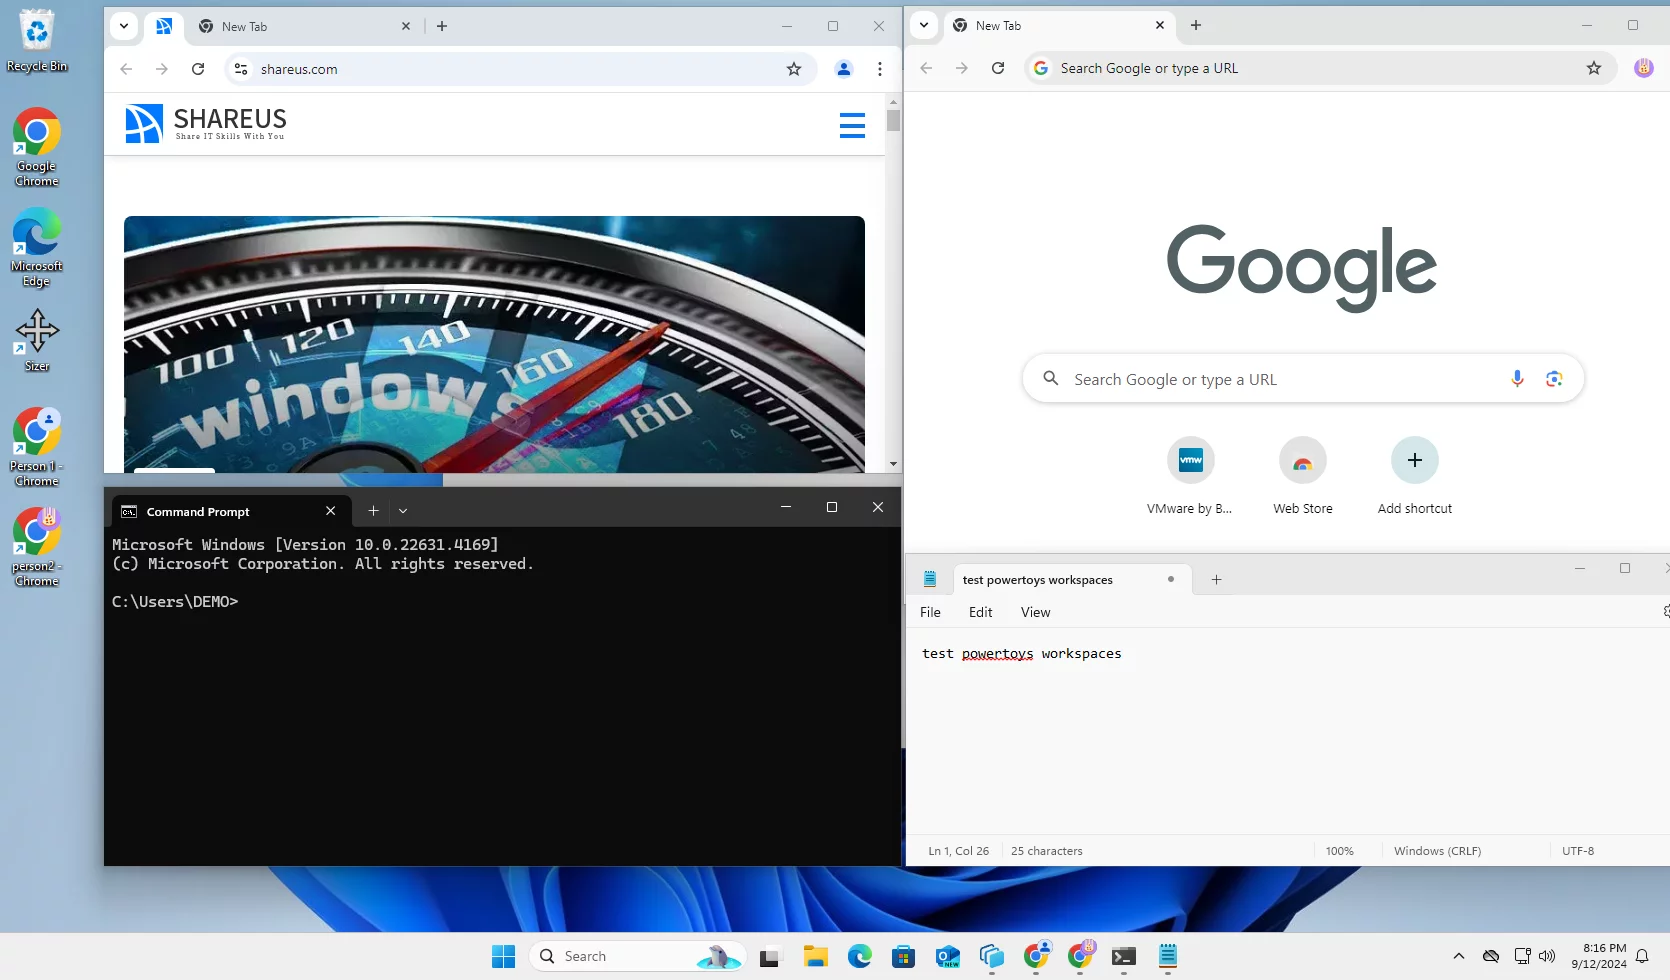Bookmark the page in the right Chrome window
This screenshot has height=980, width=1670.
(x=1594, y=68)
